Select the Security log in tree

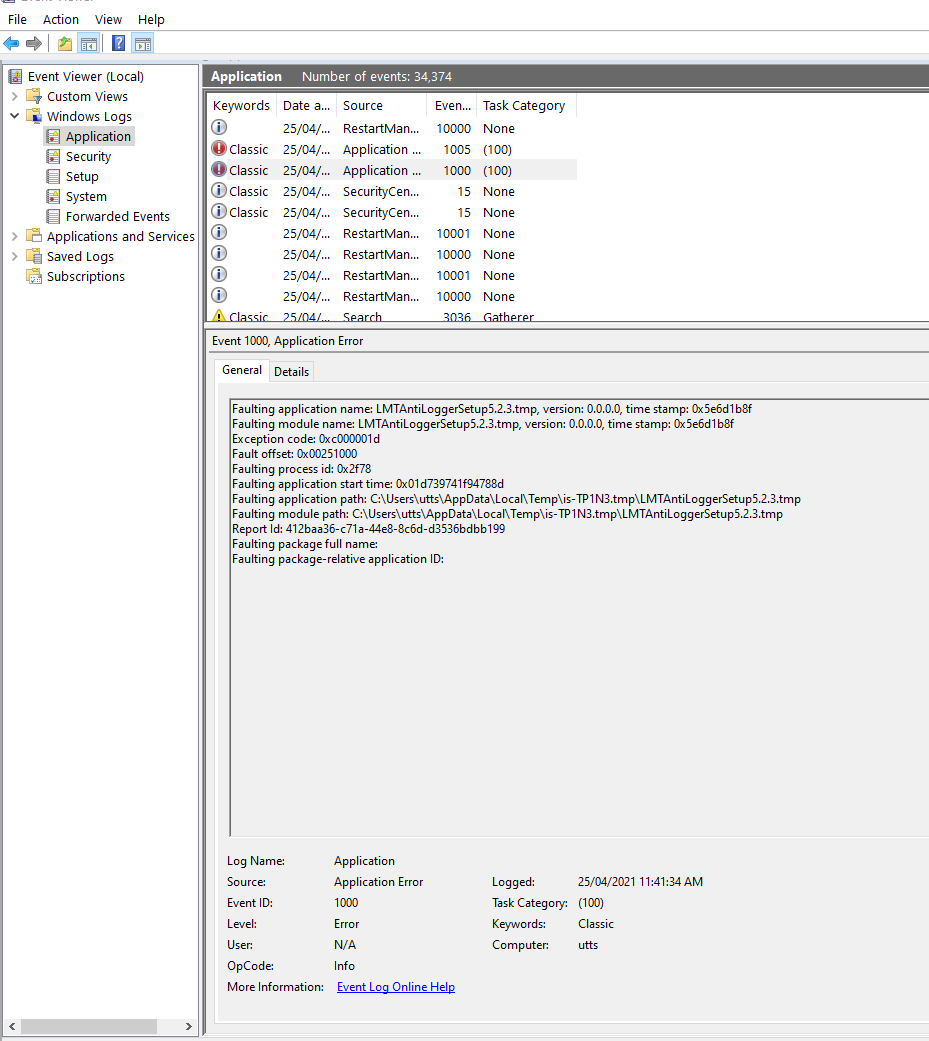click(x=88, y=157)
